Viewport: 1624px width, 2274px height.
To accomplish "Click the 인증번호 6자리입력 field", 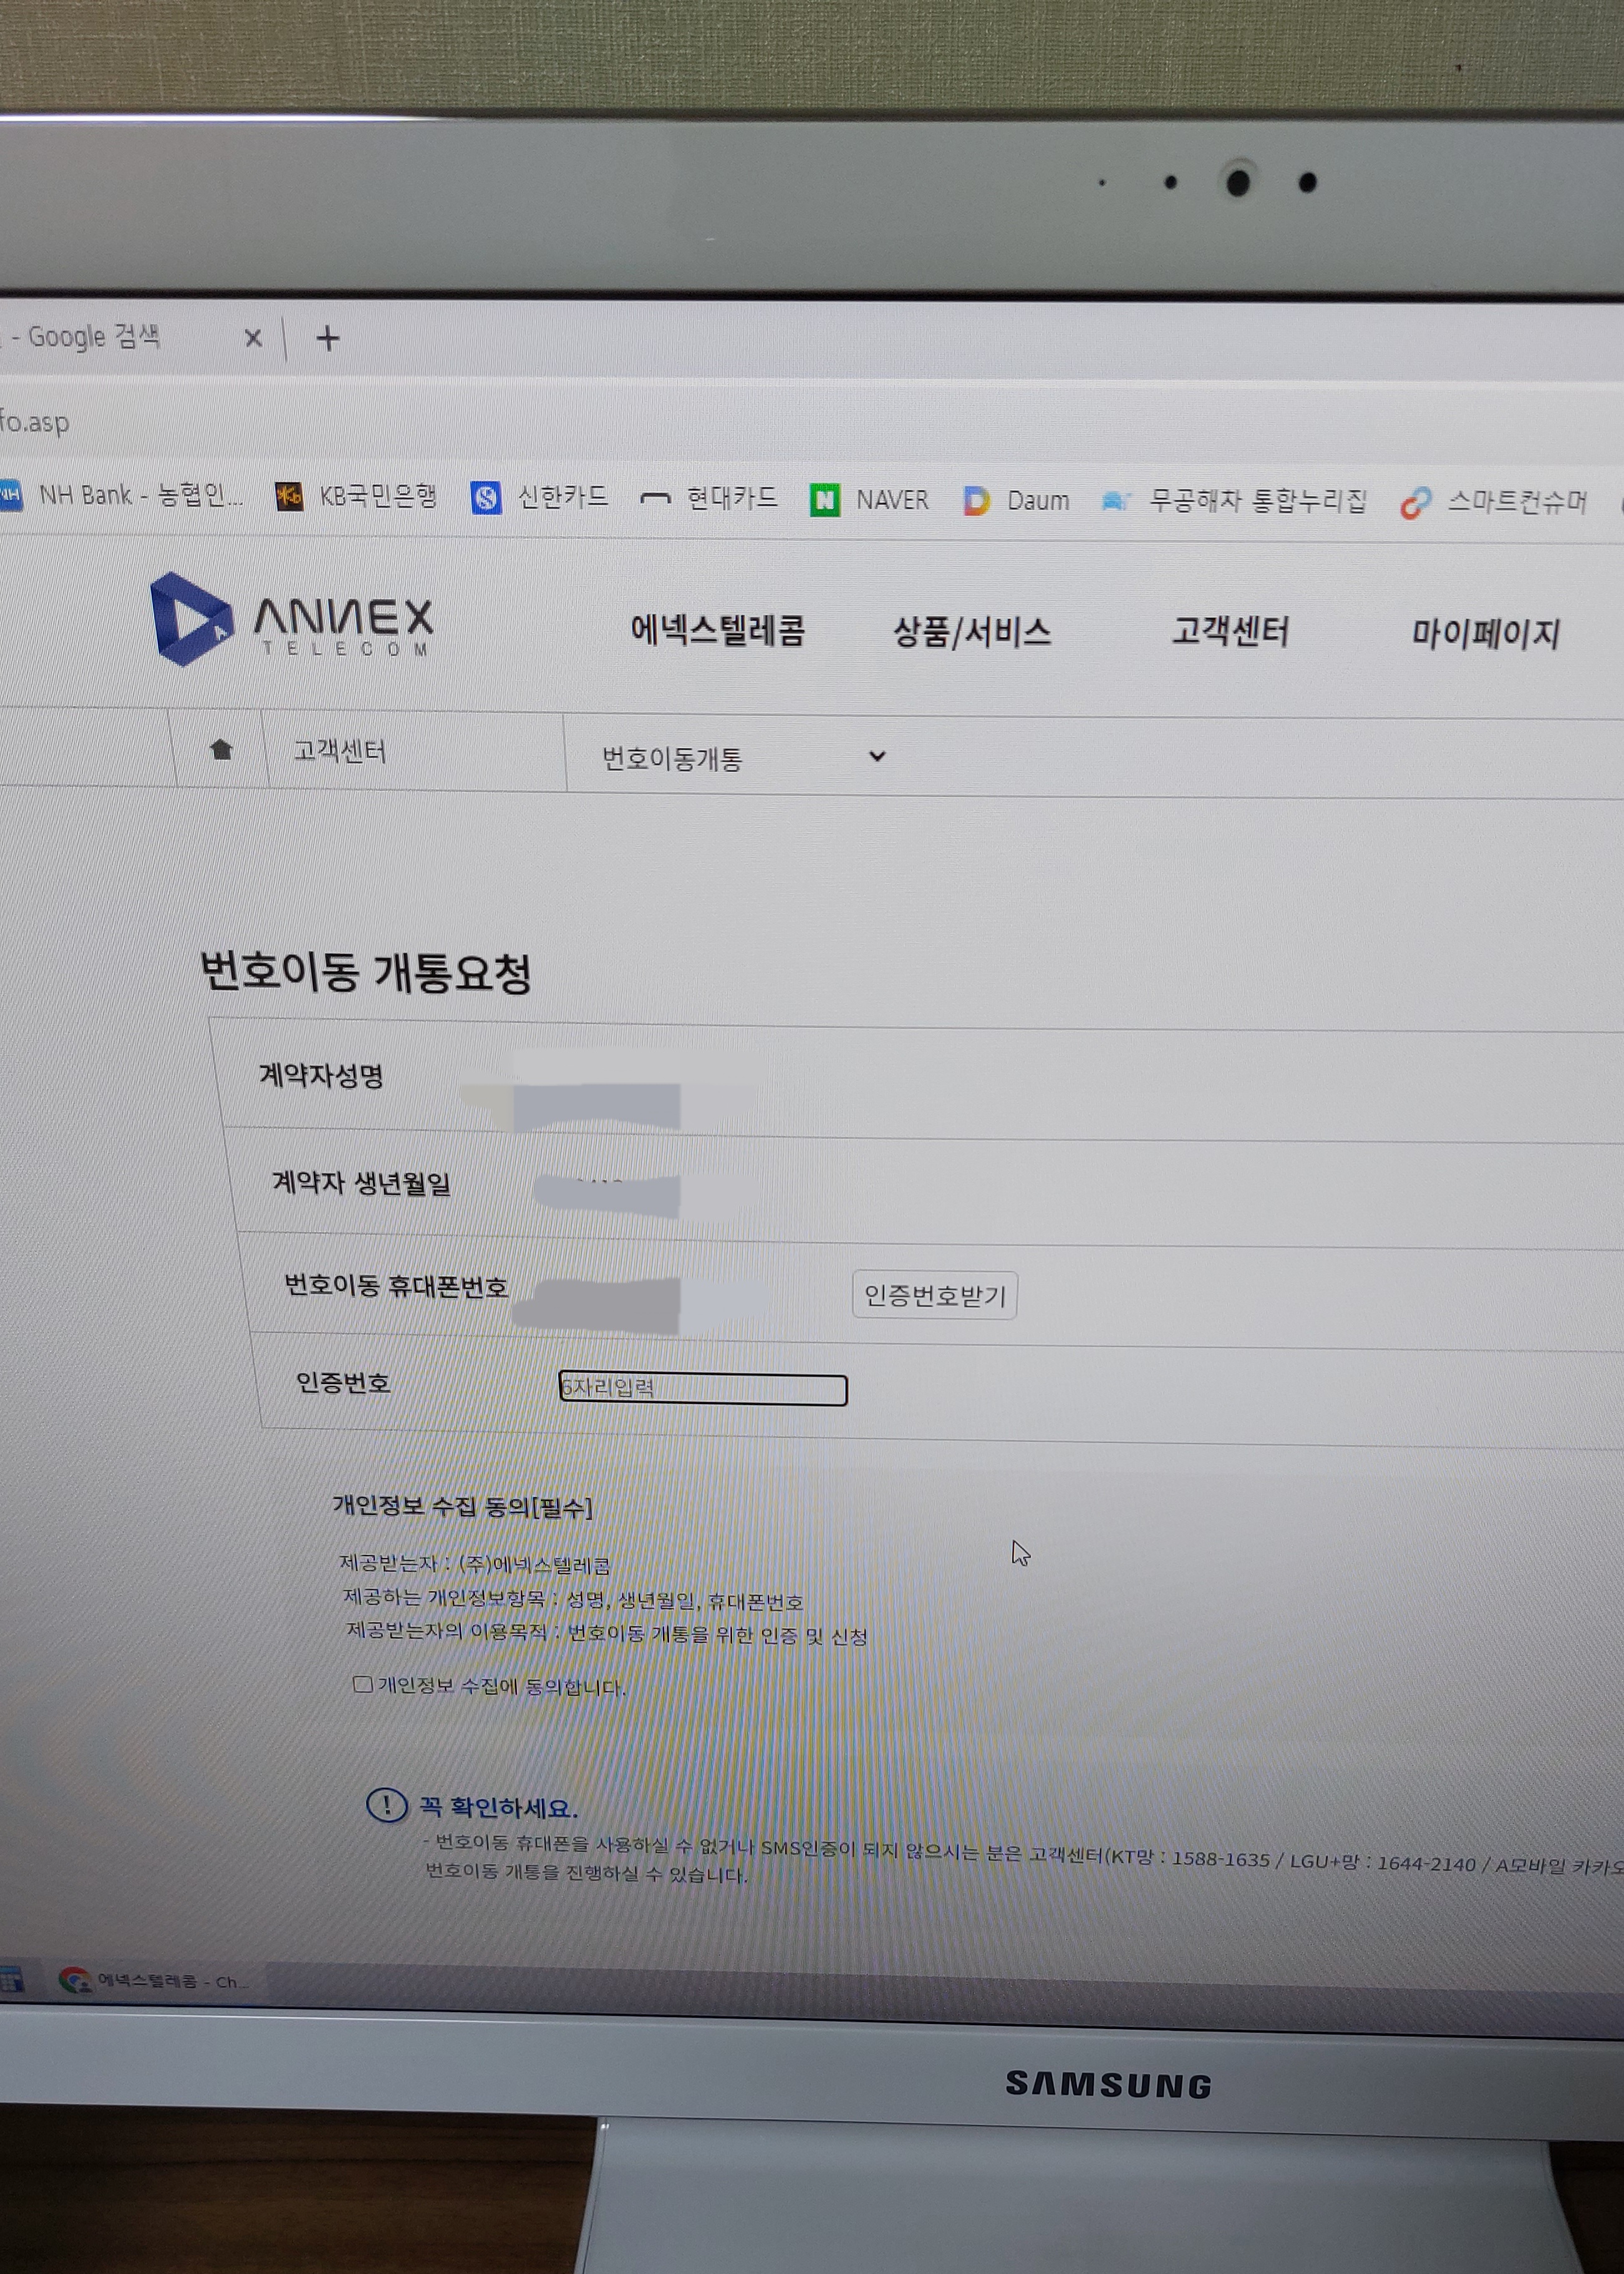I will [702, 1389].
